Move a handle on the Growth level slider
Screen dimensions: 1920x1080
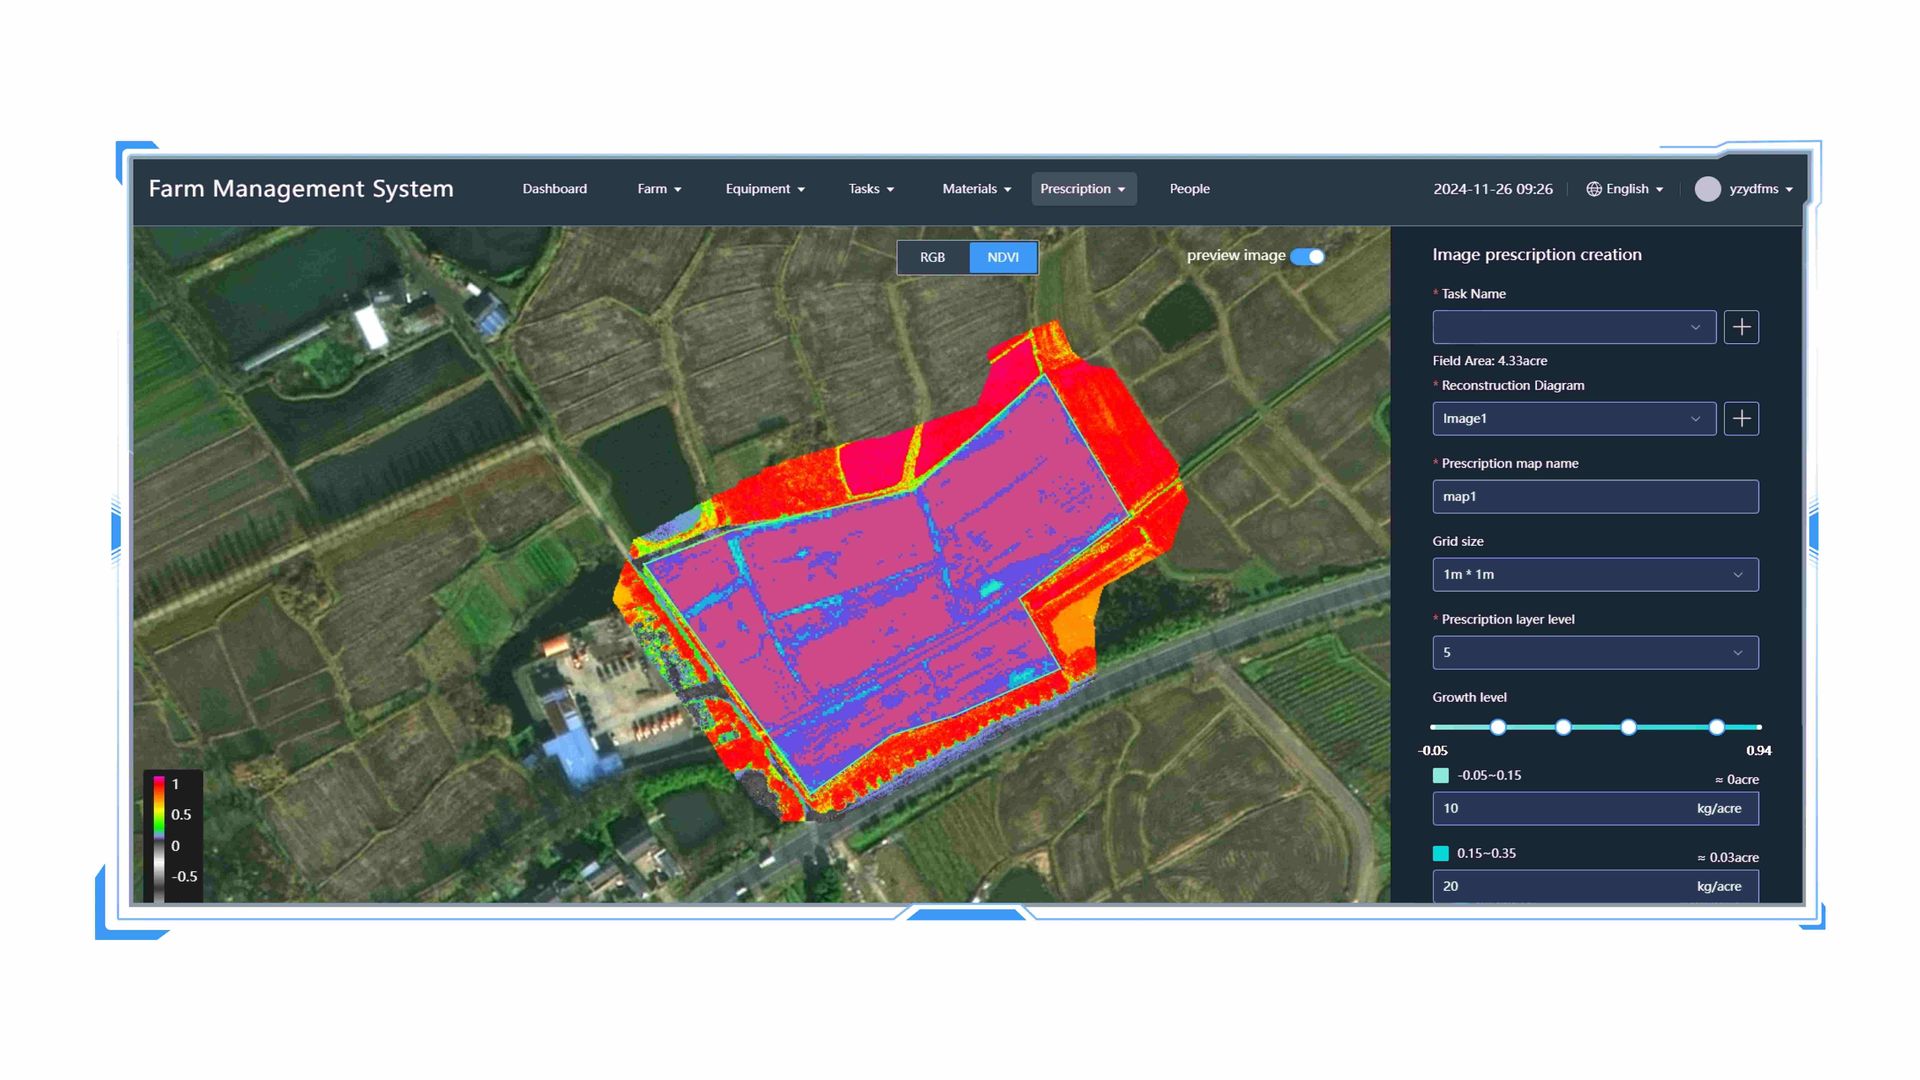pyautogui.click(x=1497, y=727)
